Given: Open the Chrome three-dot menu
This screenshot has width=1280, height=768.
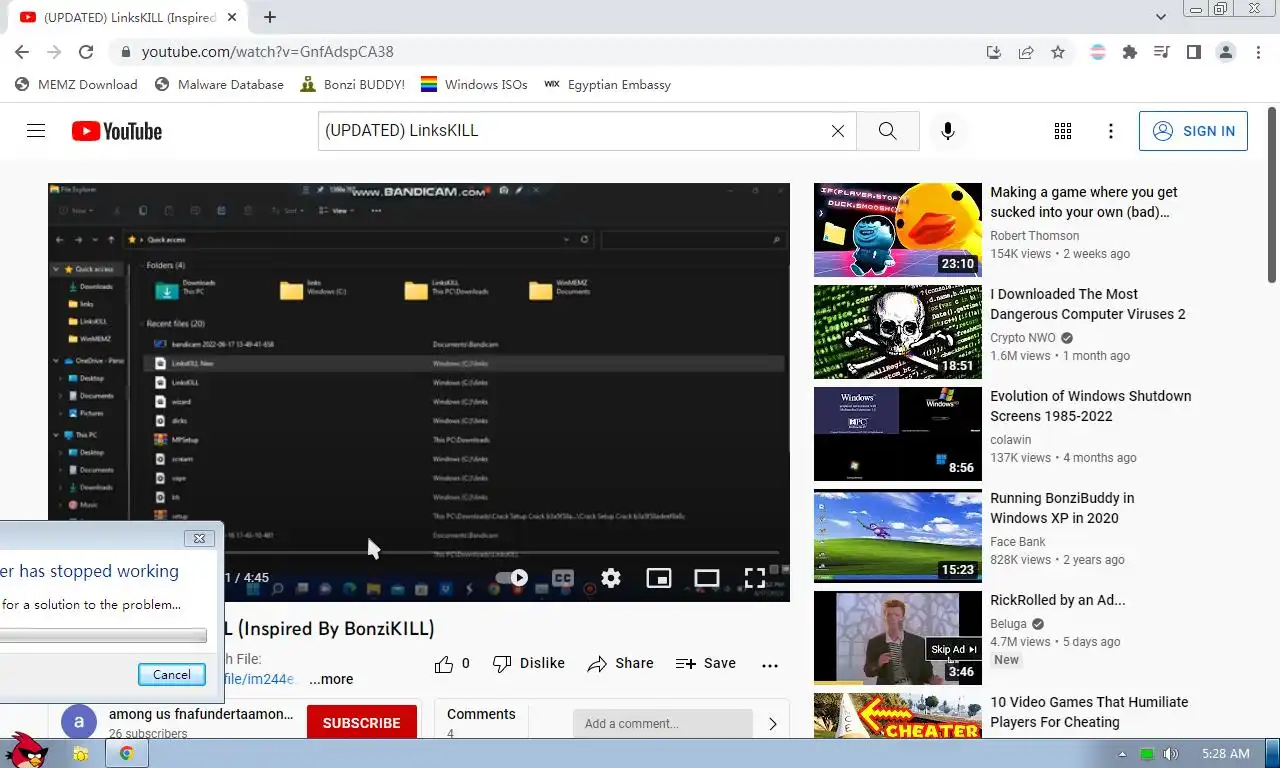Looking at the screenshot, I should (1258, 52).
